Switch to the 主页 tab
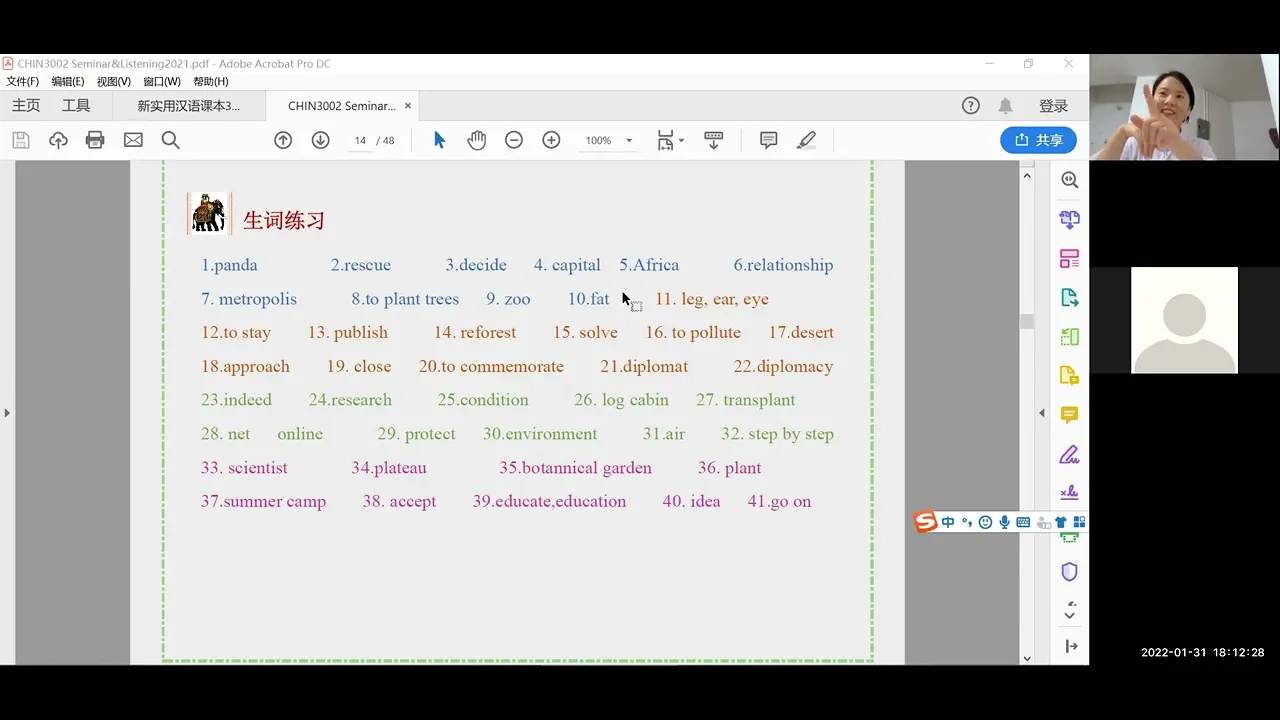This screenshot has width=1280, height=720. (26, 106)
